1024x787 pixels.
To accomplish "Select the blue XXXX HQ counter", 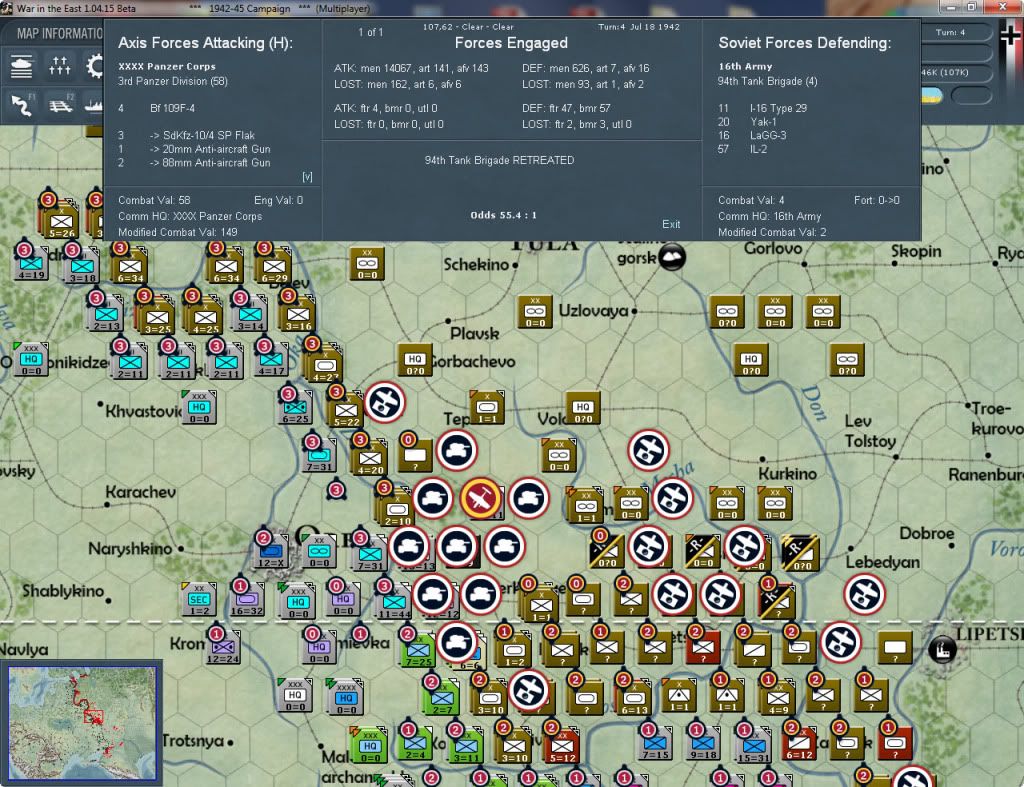I will coord(347,697).
